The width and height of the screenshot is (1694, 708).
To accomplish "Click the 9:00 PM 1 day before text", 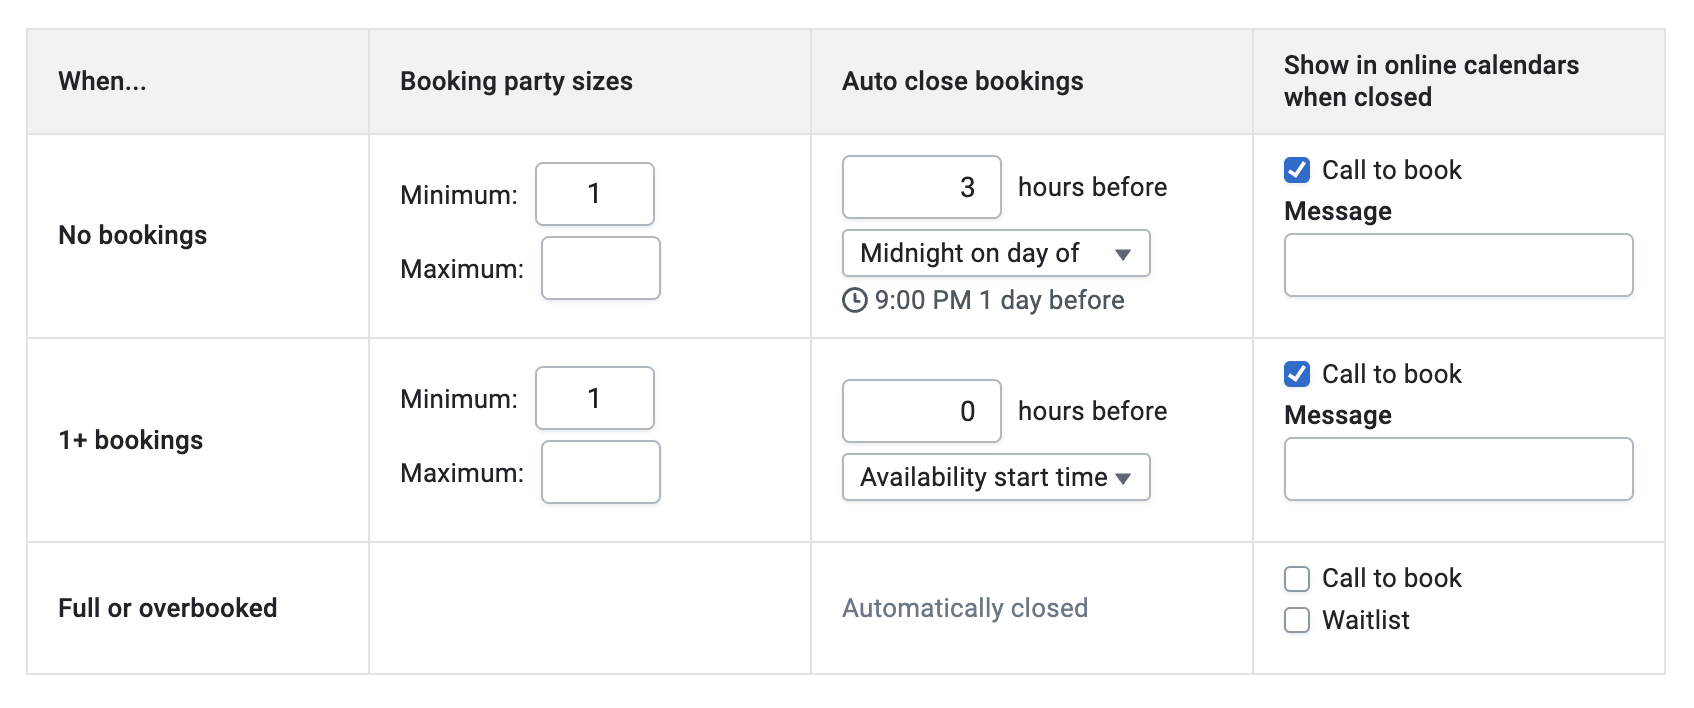I will tap(1000, 300).
